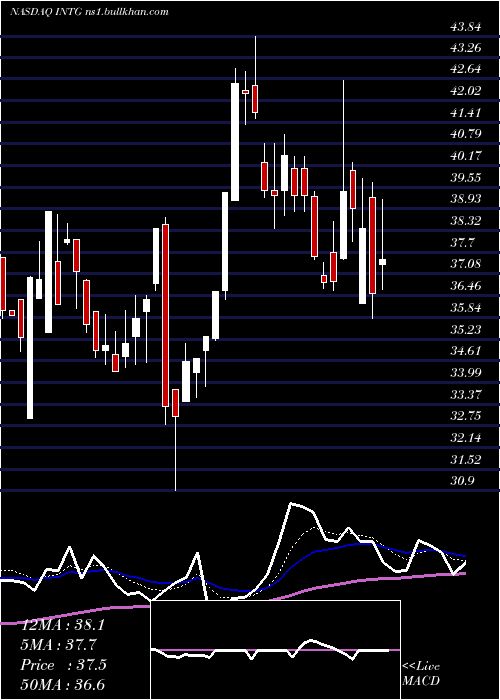Select the 33.99 price label
Screen dimensions: 500x700
466,373
